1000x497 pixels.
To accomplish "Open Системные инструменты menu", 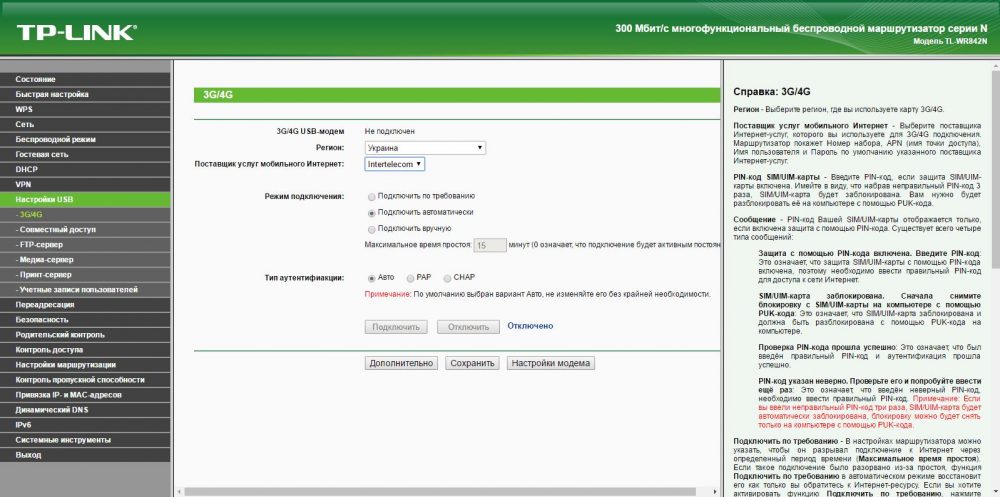I will (x=85, y=440).
